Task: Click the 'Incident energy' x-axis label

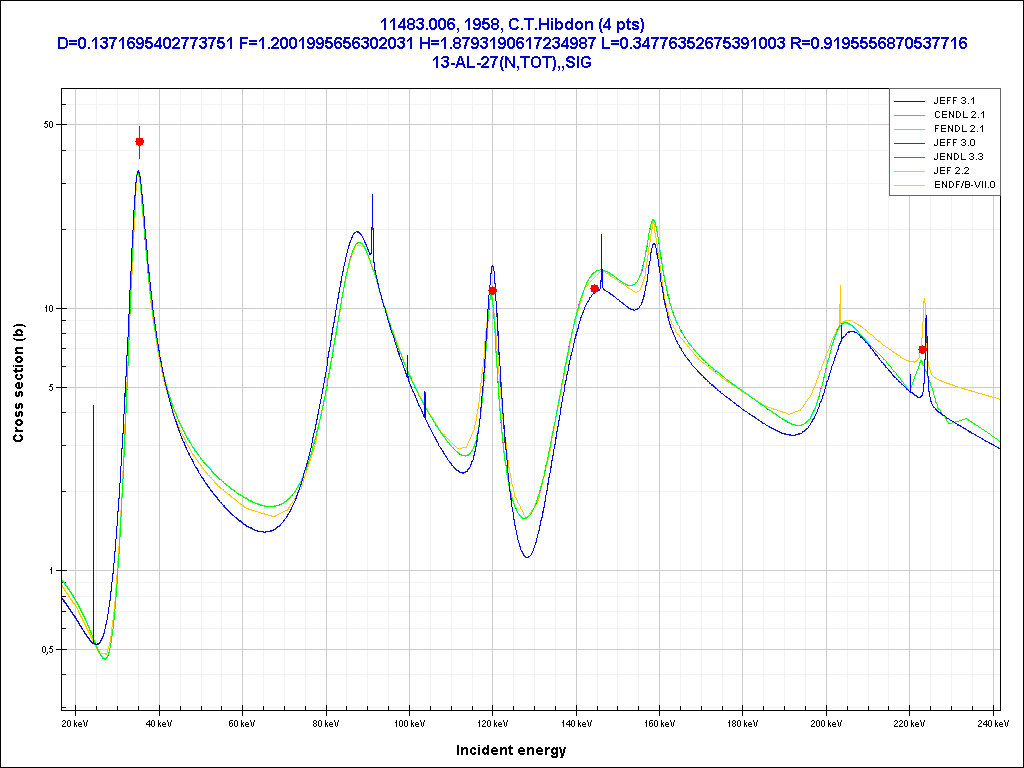Action: coord(511,750)
